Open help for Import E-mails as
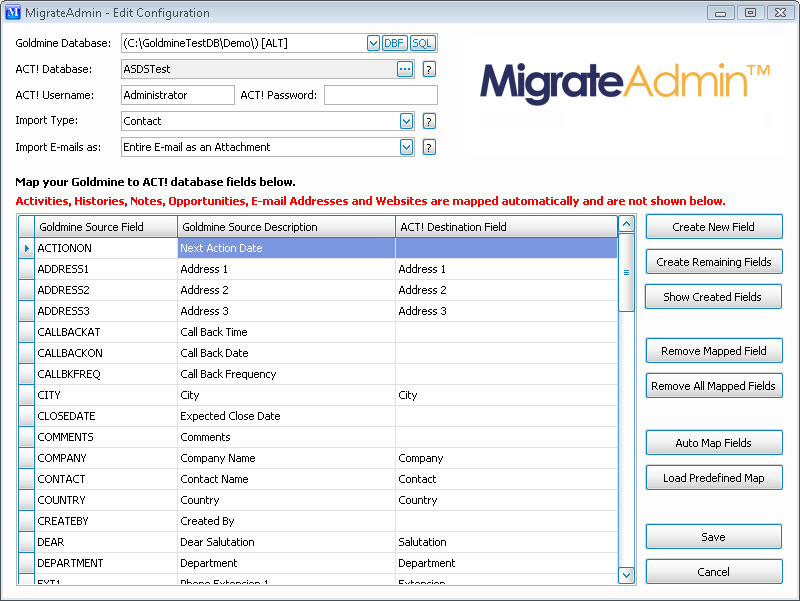This screenshot has width=800, height=601. click(x=429, y=147)
